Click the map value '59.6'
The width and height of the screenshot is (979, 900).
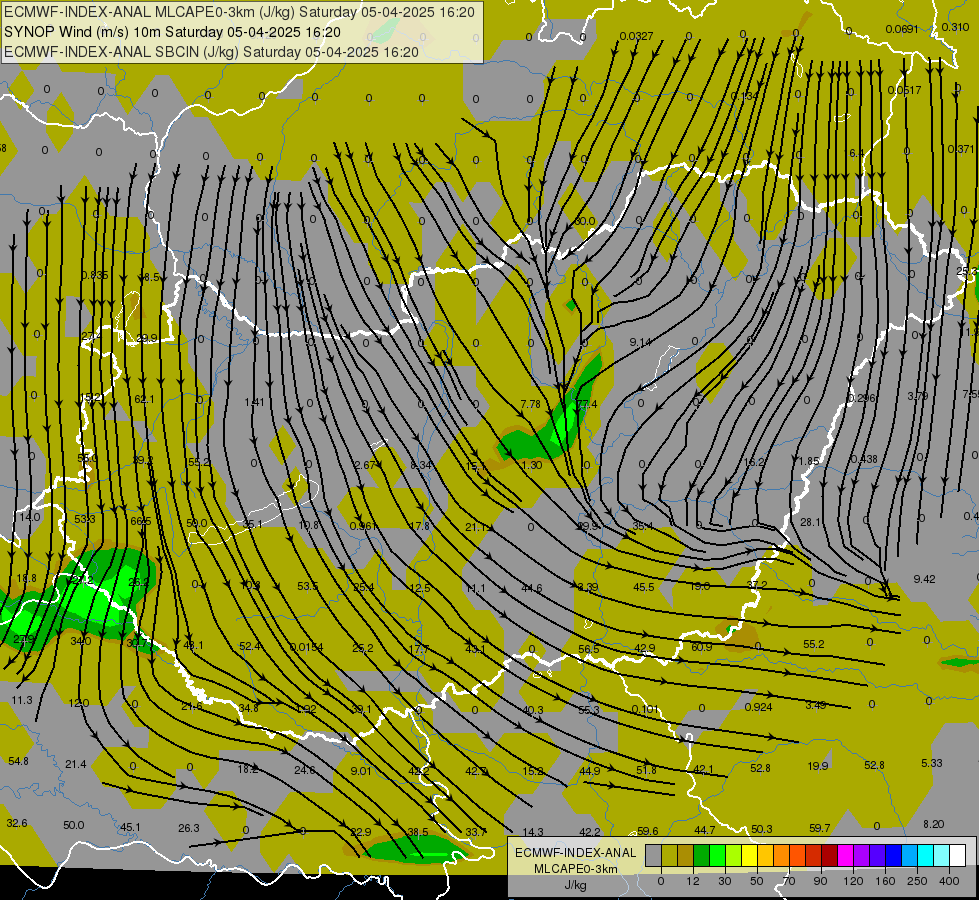[x=647, y=831]
